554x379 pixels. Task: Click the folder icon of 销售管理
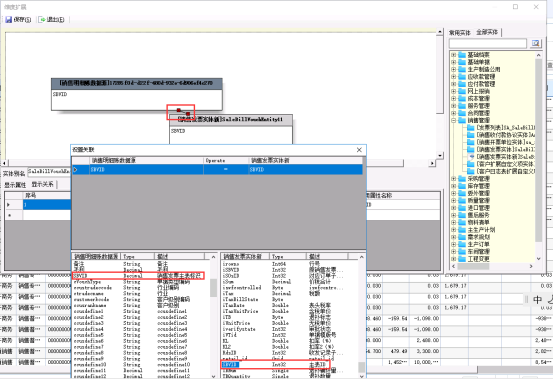click(x=462, y=120)
